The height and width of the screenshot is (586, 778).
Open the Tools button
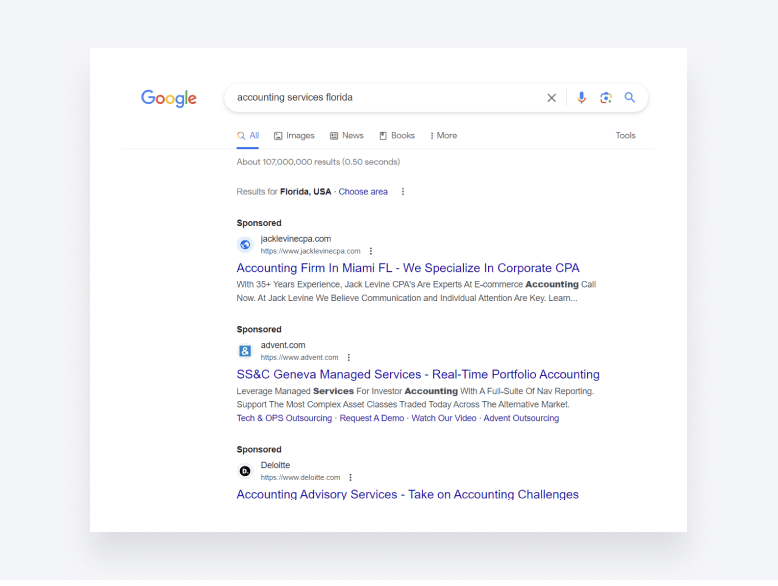tap(625, 136)
